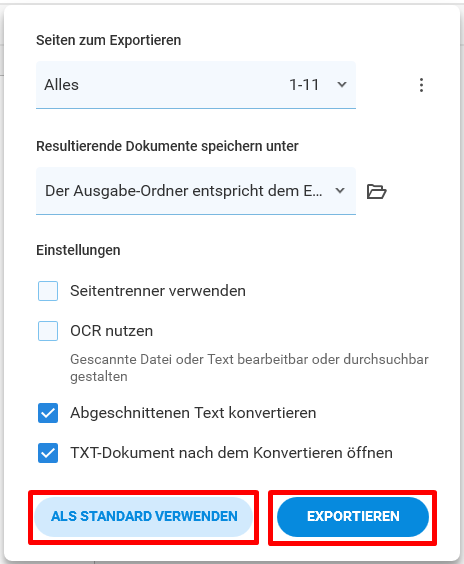Click the chevron on the Ausgabe-Ordner field

tap(340, 191)
